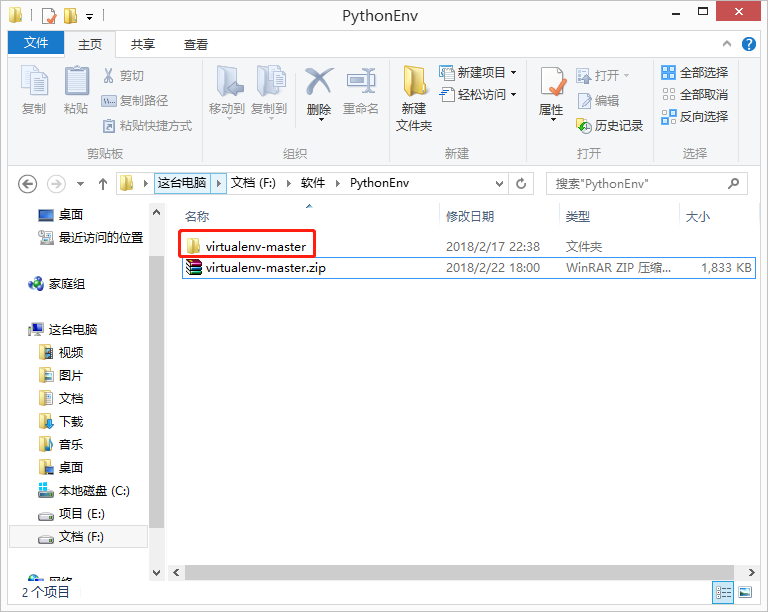Open Music (音乐) folder in navigation pane
Image resolution: width=768 pixels, height=612 pixels.
click(62, 445)
